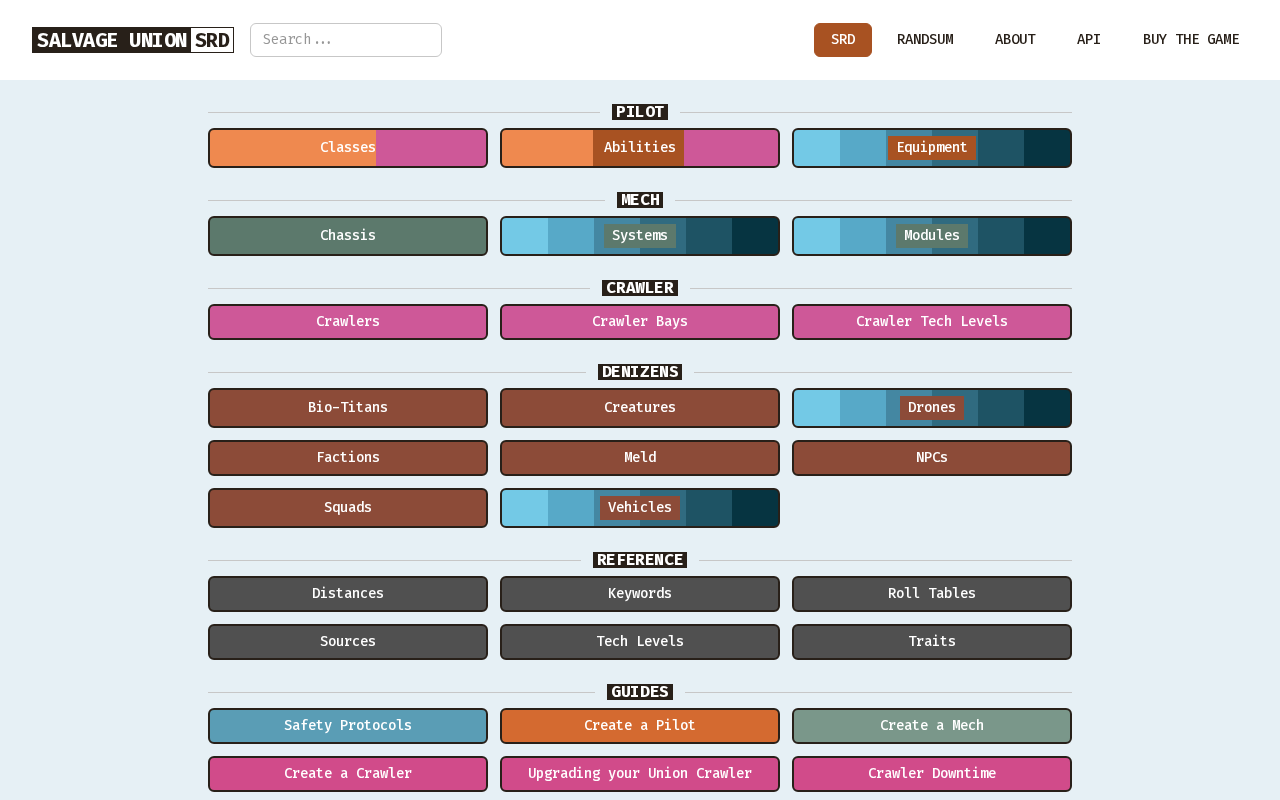Open the Create a Pilot guide
This screenshot has height=800, width=1280.
pyautogui.click(x=640, y=726)
